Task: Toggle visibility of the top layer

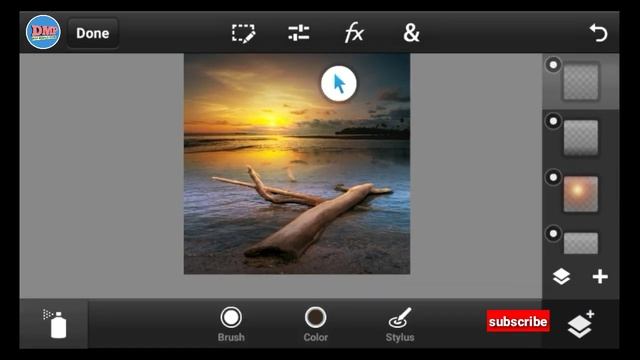Action: pyautogui.click(x=553, y=65)
